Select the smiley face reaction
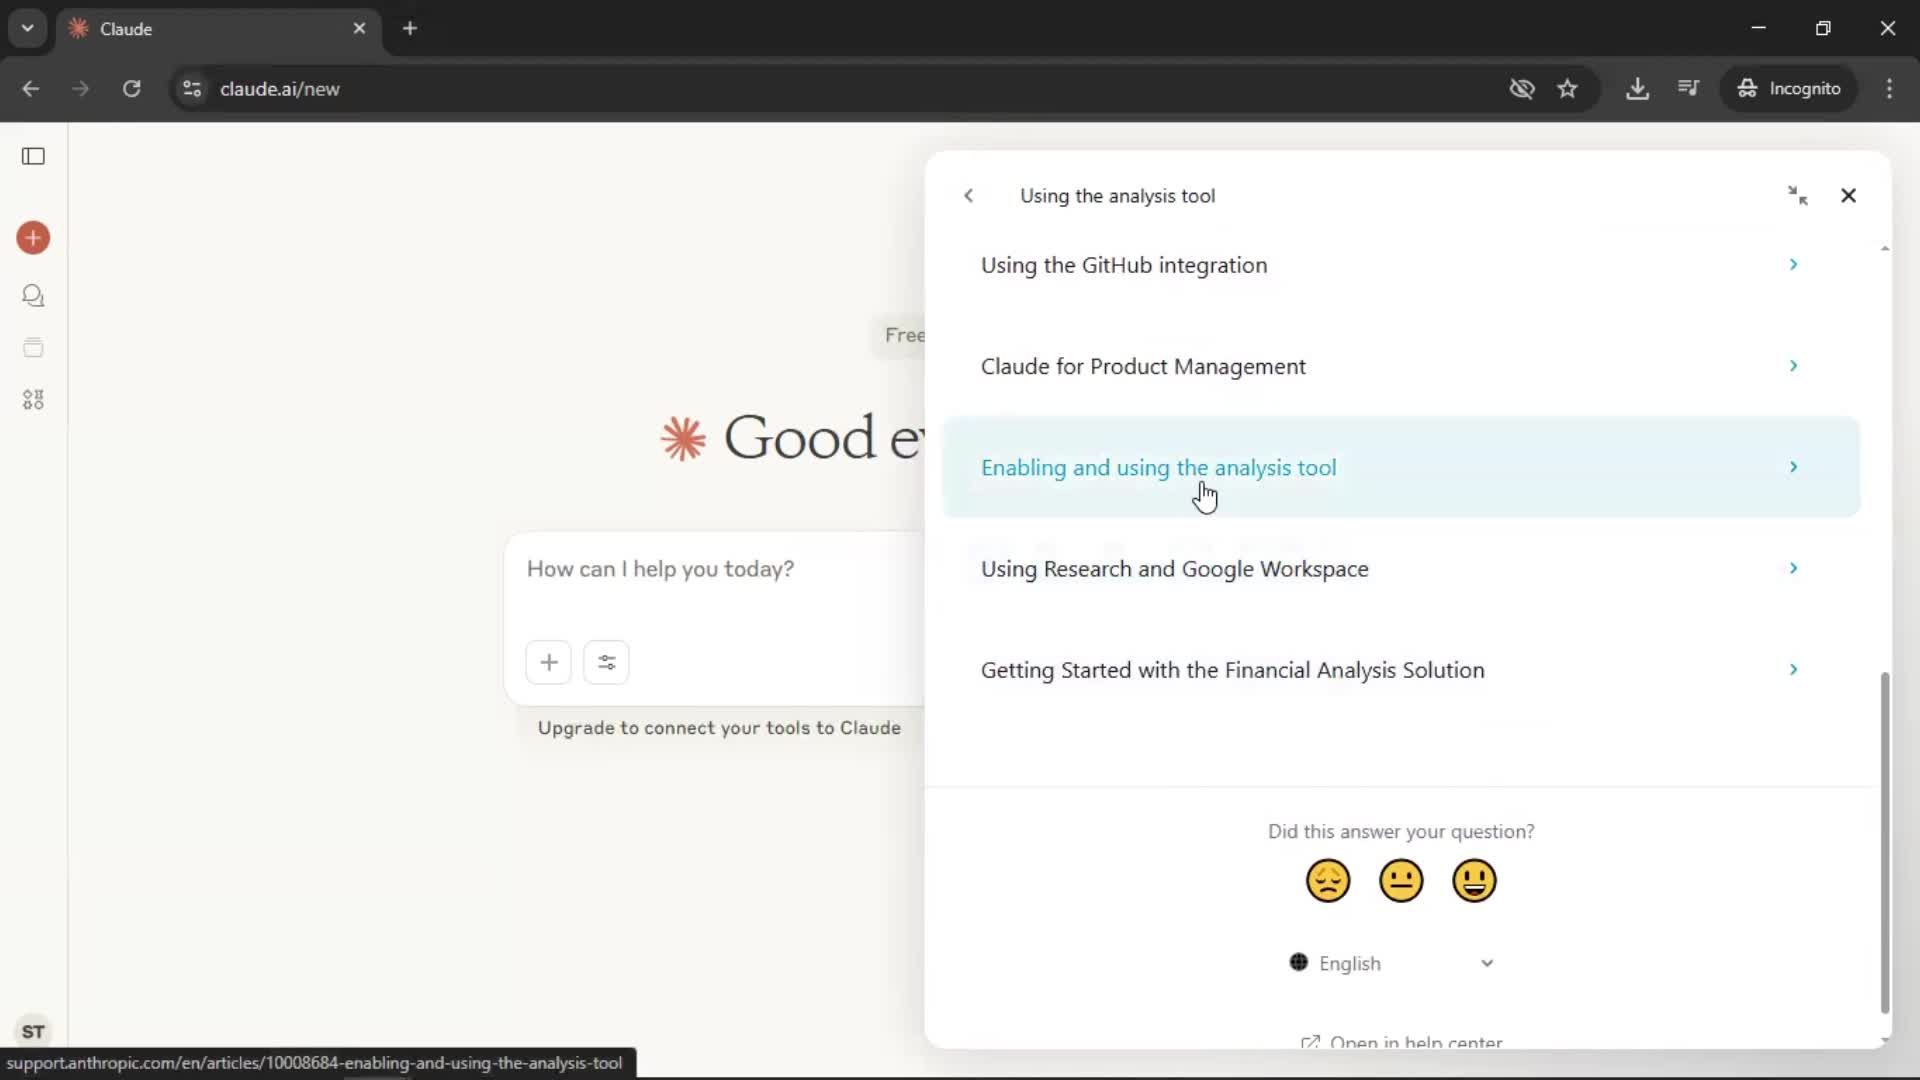 (1474, 881)
